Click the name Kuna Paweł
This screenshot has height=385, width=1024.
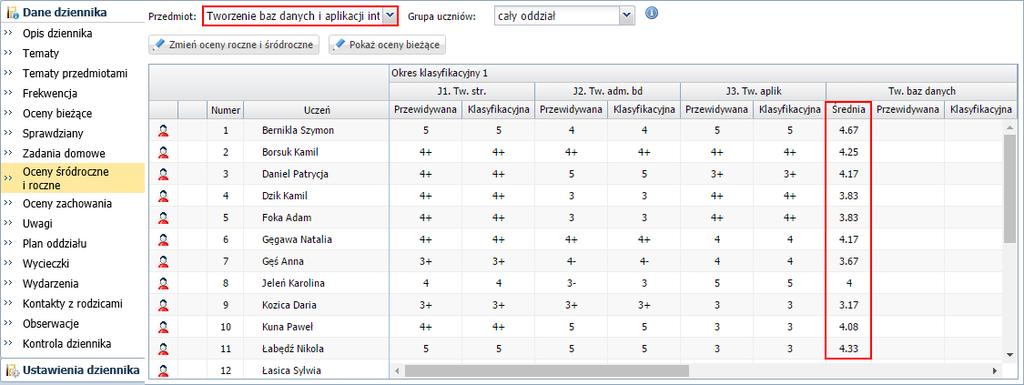point(287,327)
